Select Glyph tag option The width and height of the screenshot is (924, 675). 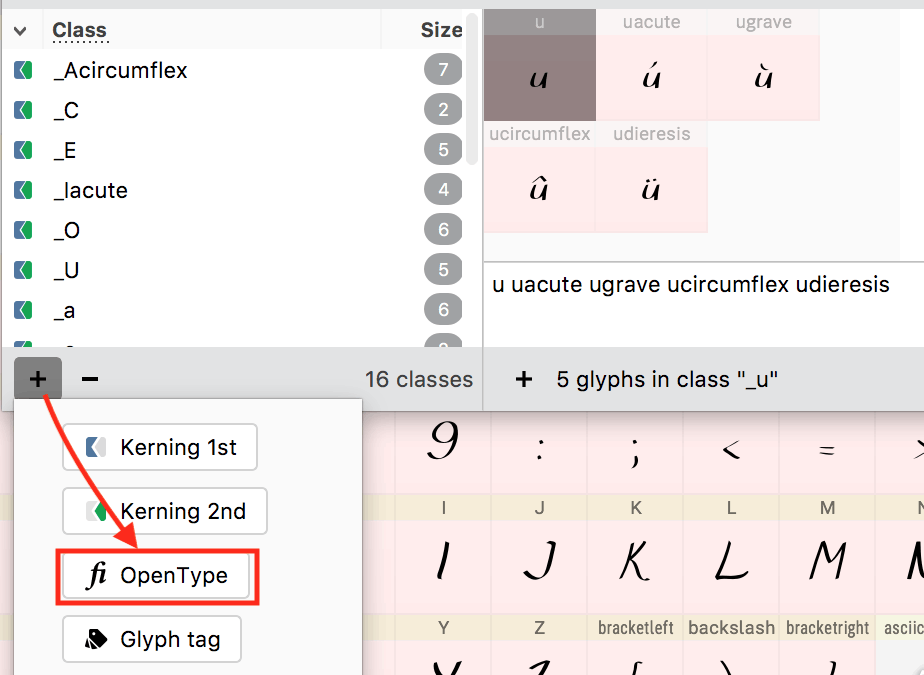pos(152,639)
